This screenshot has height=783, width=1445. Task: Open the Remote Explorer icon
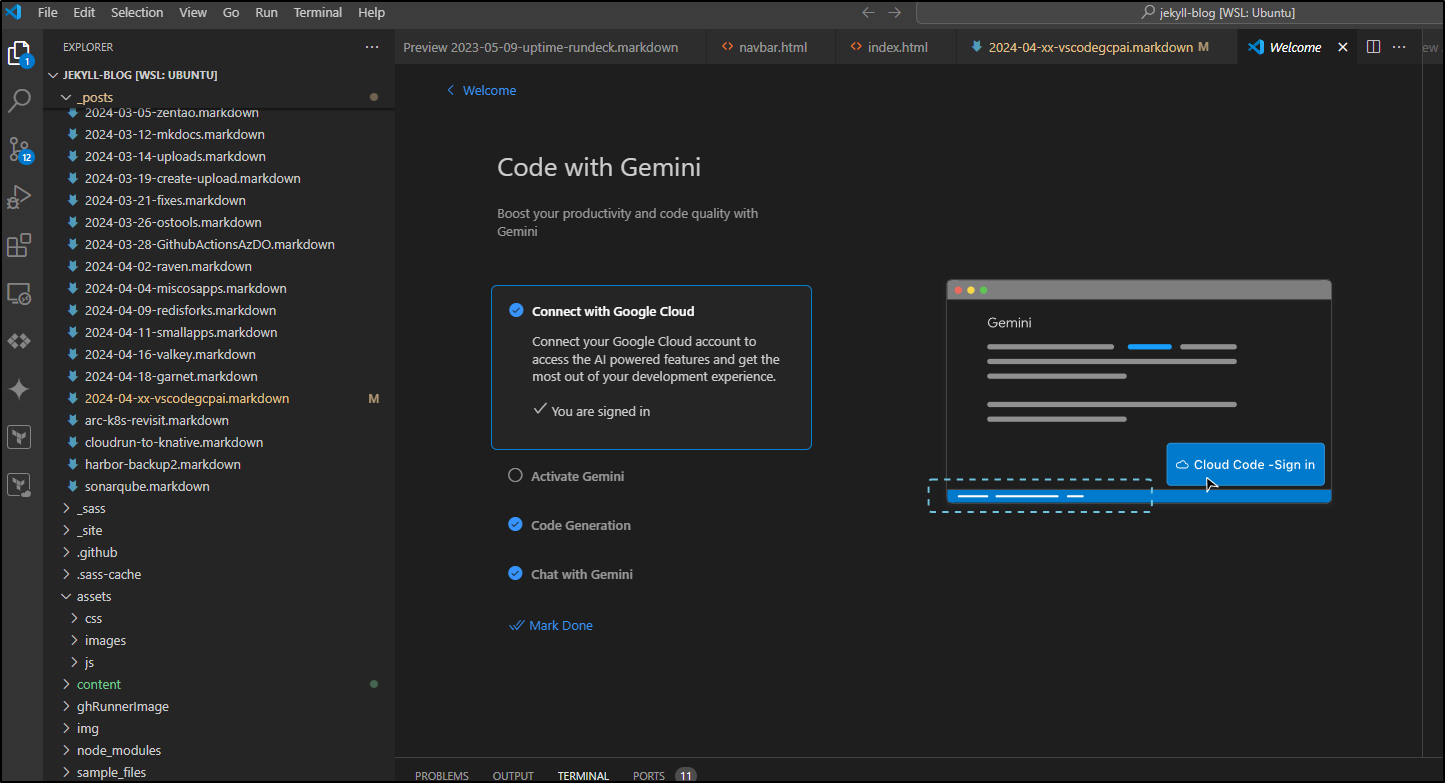point(20,293)
